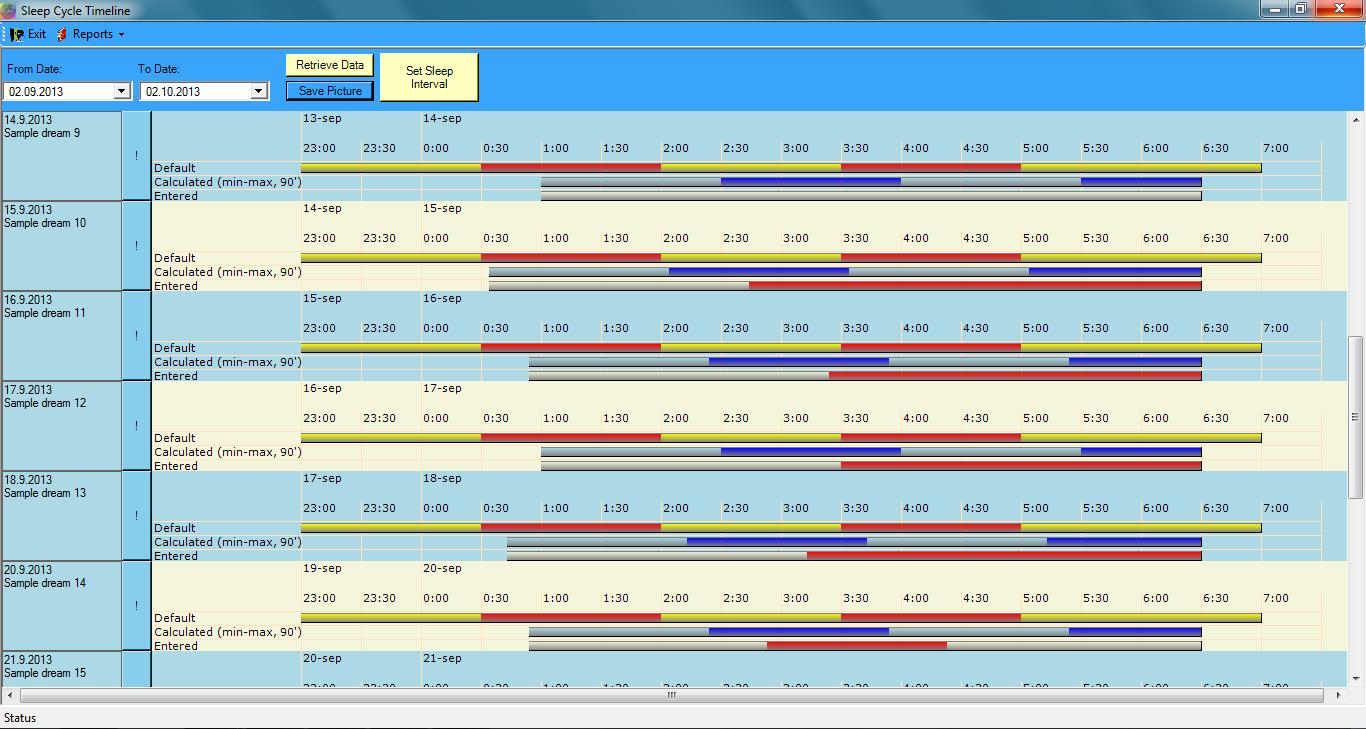Click the exclamation marker for Sample dream 11
The height and width of the screenshot is (729, 1366).
(x=136, y=335)
